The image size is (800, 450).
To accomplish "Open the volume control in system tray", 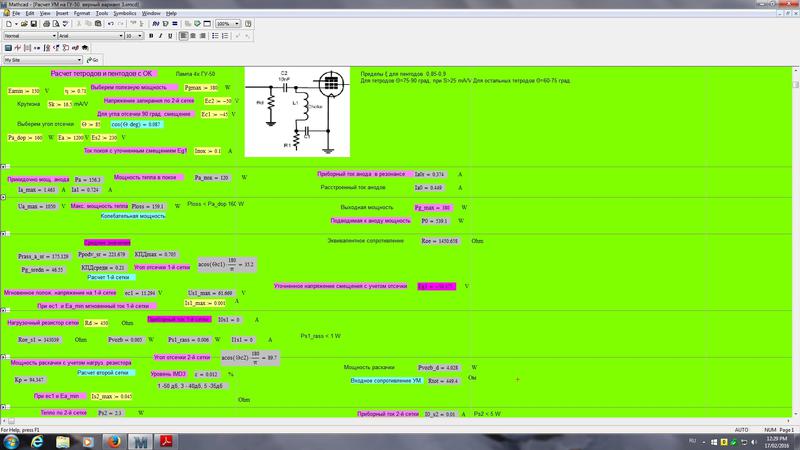I will (x=754, y=442).
